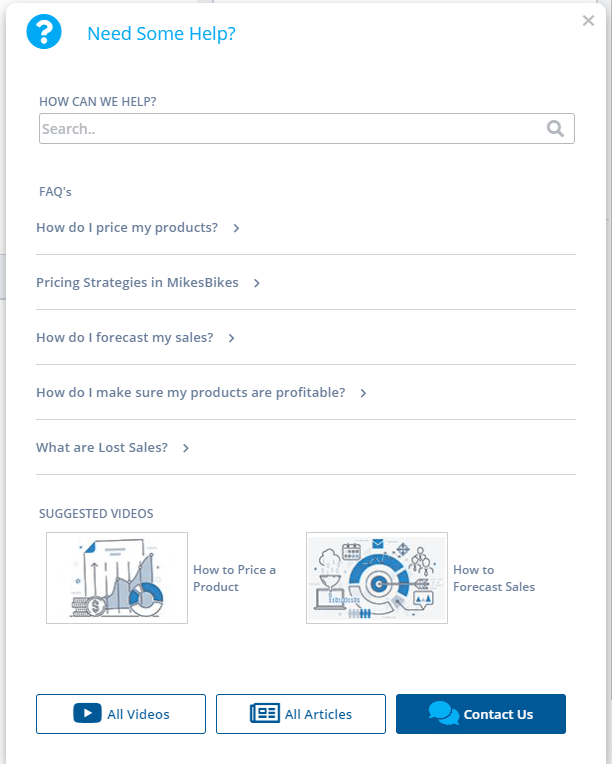Click chevron beside "How do I price my products?"
Image resolution: width=612 pixels, height=764 pixels.
[x=237, y=228]
